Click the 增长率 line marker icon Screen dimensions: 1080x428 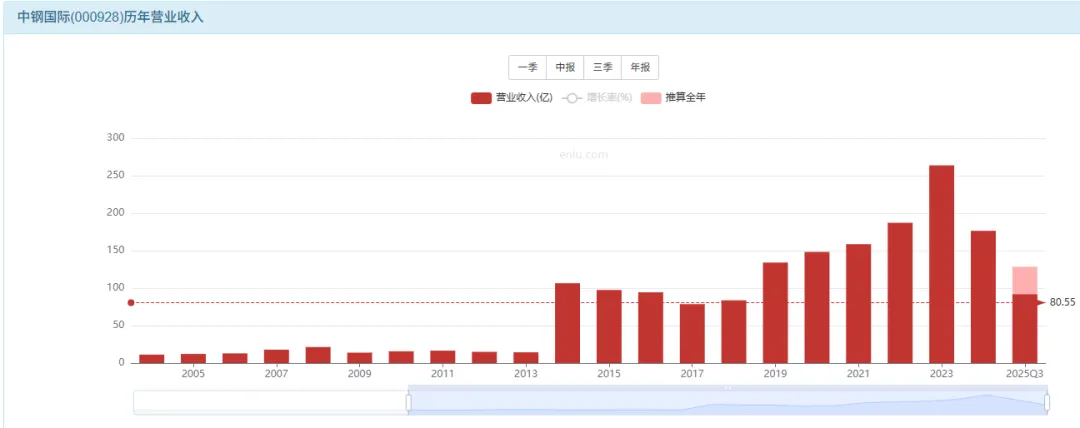click(x=572, y=98)
